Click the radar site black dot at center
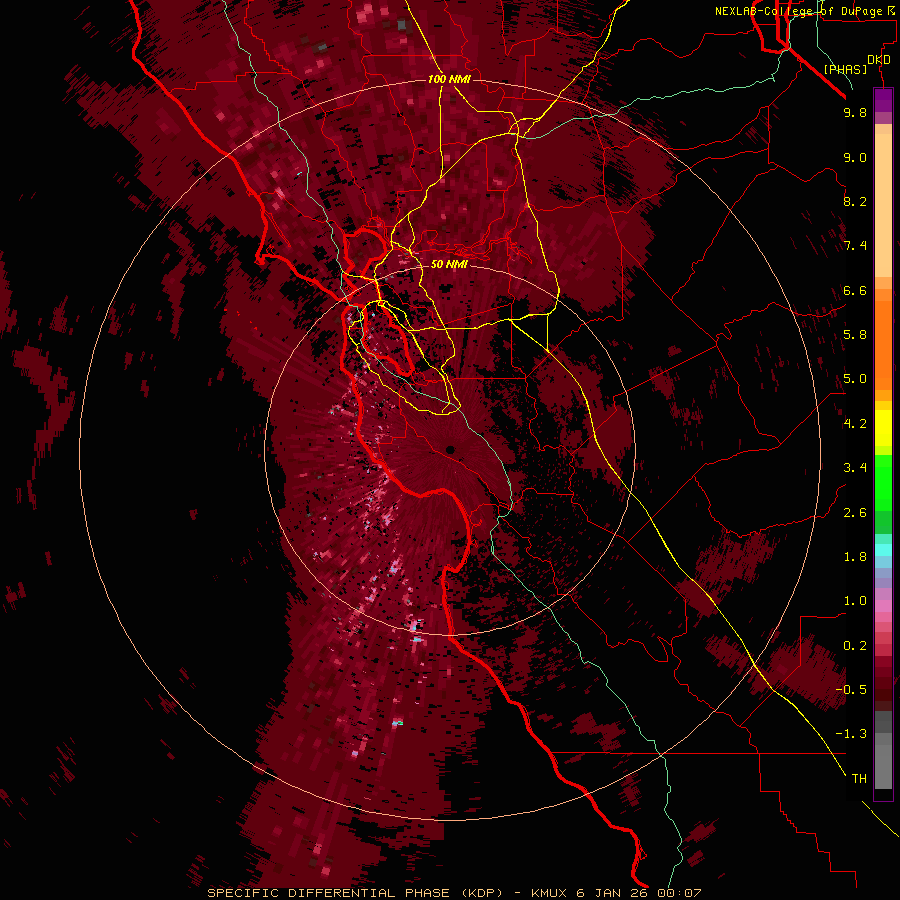 [451, 449]
